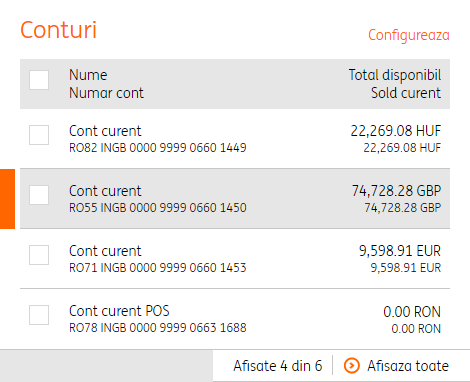
Task: Open the Configureaza link
Action: 409,35
